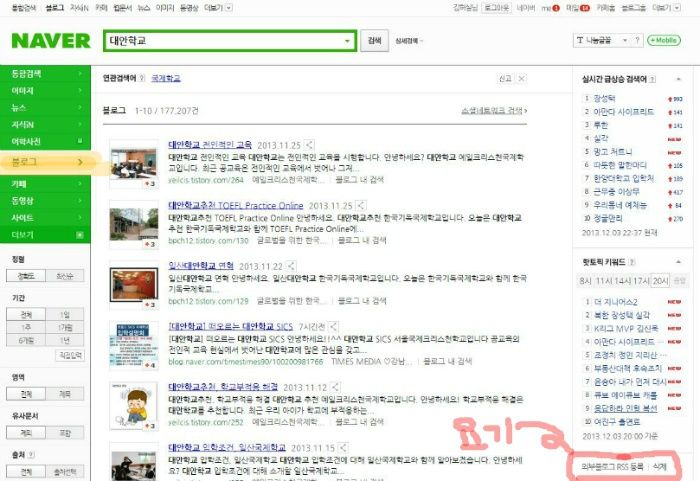The height and width of the screenshot is (481, 700).
Task: Open result 일산대안학교 연혁
Action: click(x=201, y=266)
